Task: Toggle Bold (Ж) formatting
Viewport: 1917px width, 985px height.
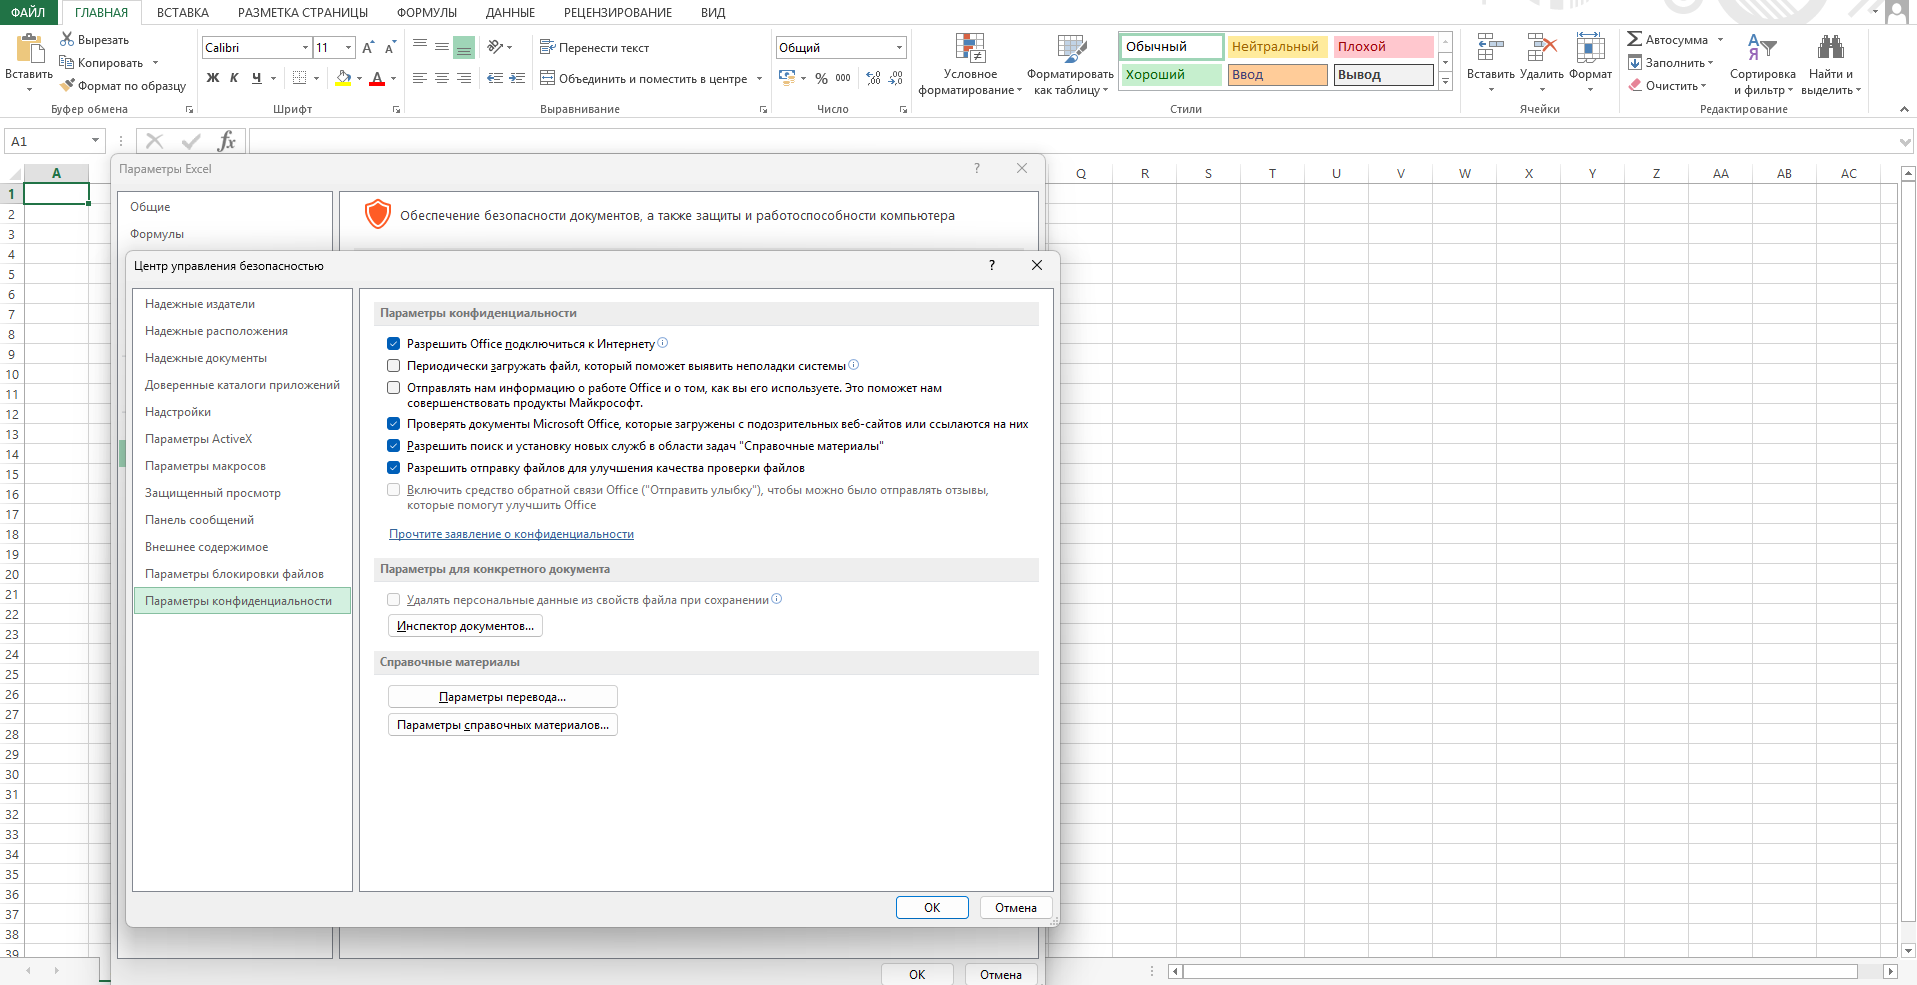Action: pyautogui.click(x=213, y=78)
